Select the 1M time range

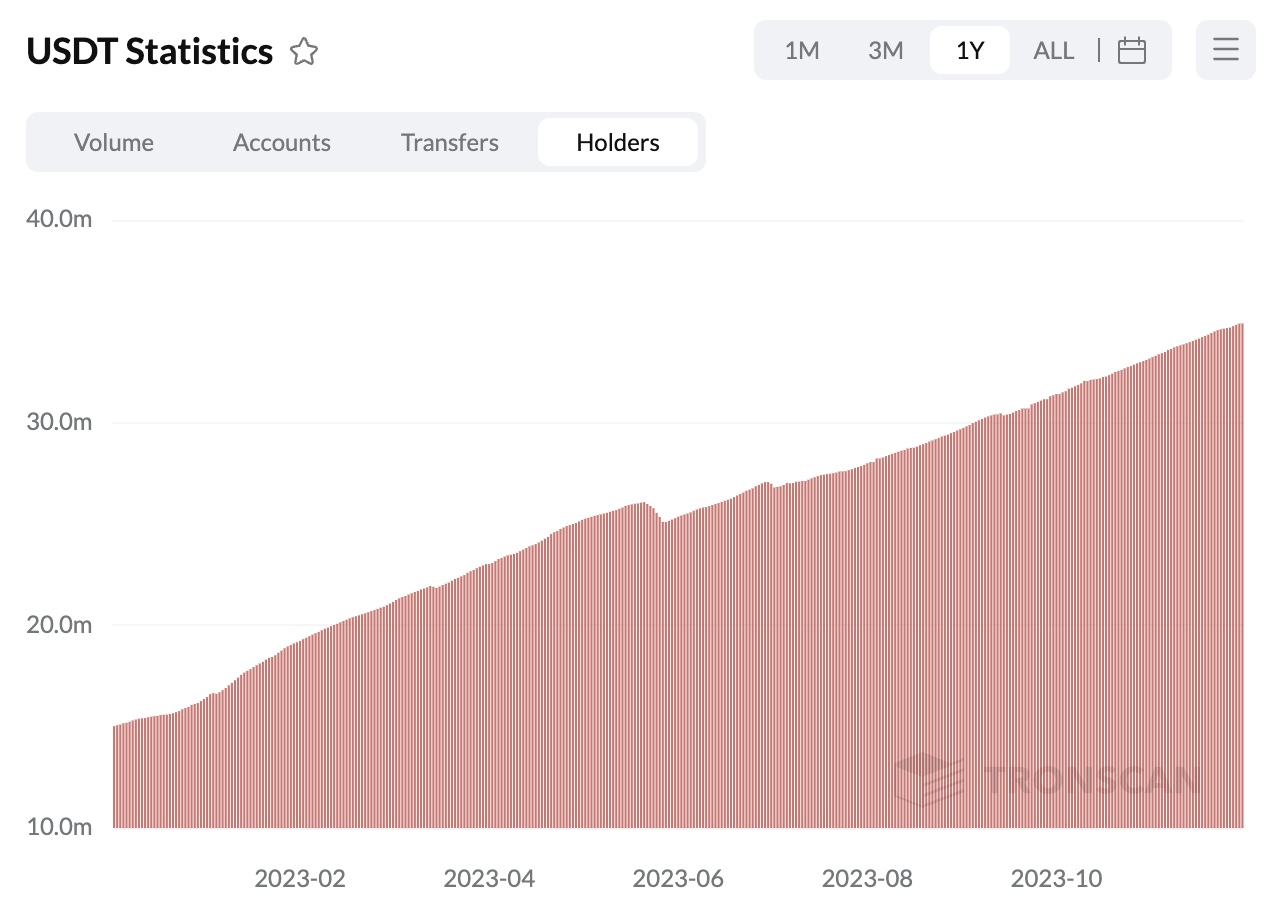[802, 50]
